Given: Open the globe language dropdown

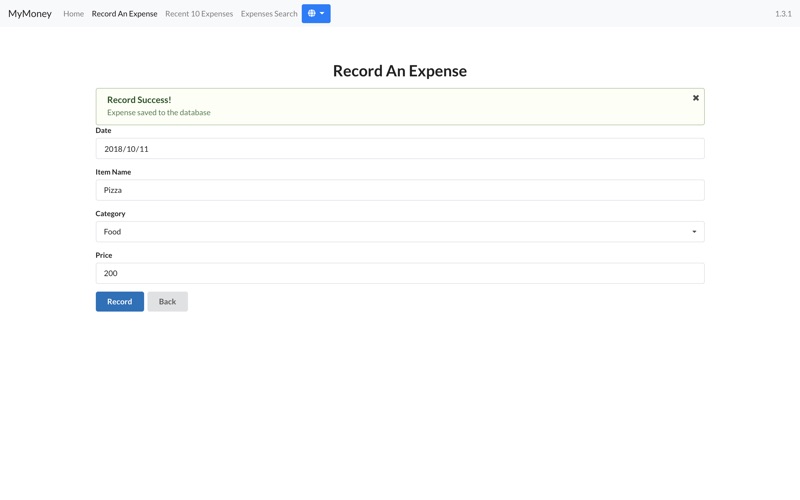Looking at the screenshot, I should pos(316,13).
